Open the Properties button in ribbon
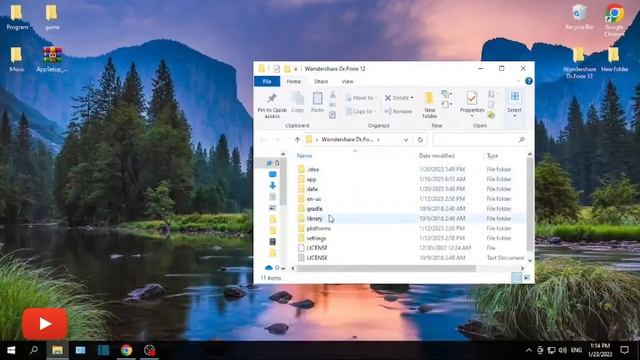Screen dimensions: 640x360 click(x=472, y=104)
